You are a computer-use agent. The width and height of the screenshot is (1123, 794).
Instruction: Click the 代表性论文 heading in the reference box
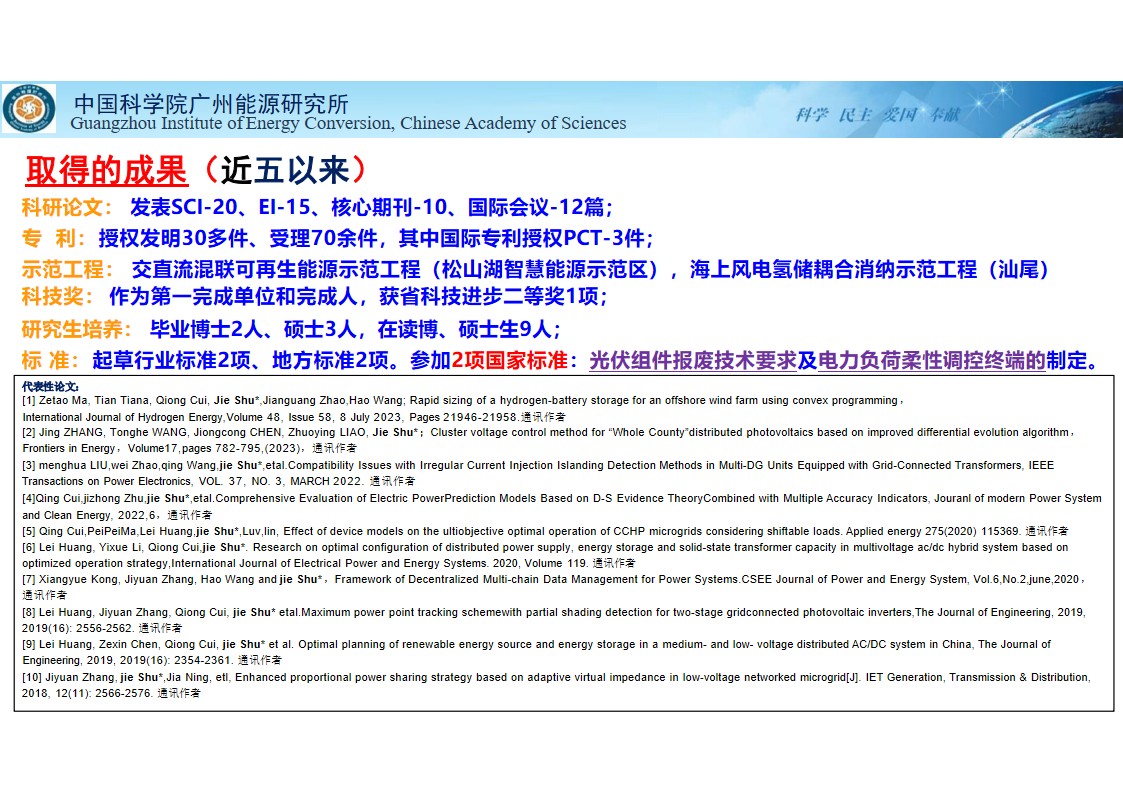[49, 385]
